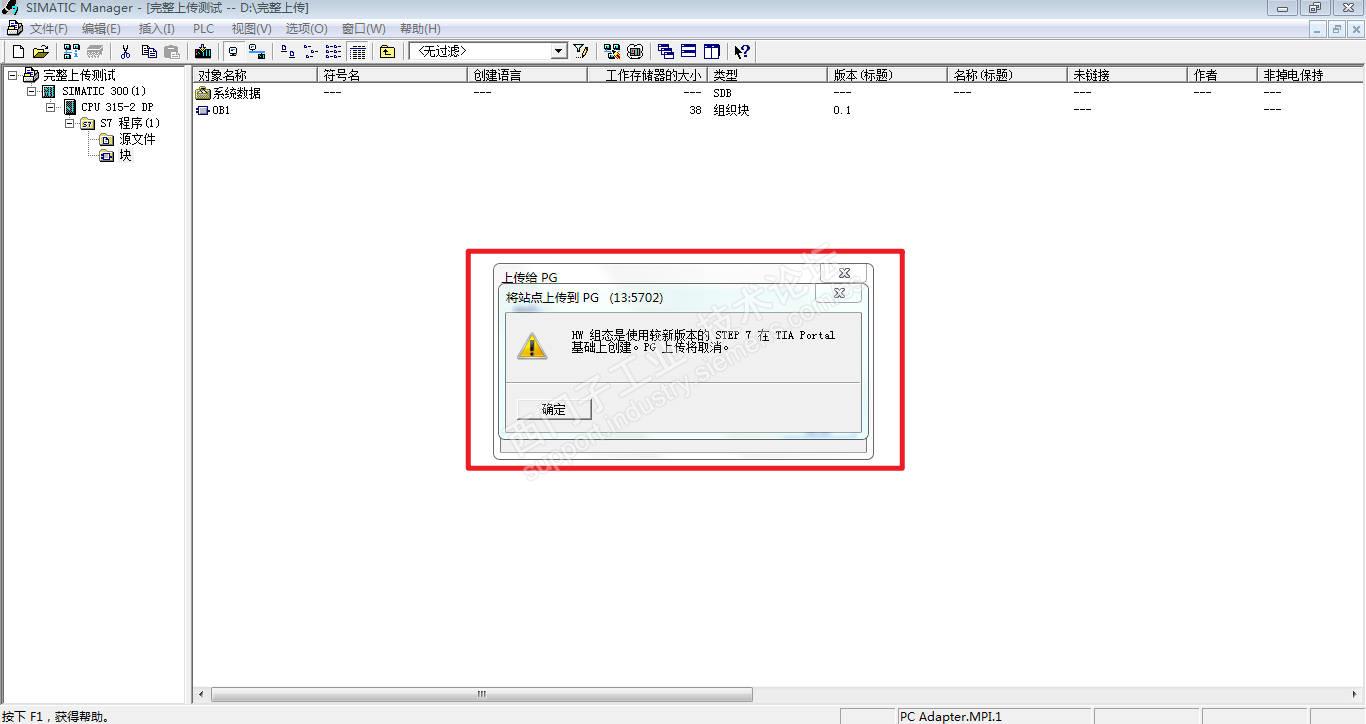Go up one level in the hierarchy
Screen dimensions: 1366x724
pos(387,51)
